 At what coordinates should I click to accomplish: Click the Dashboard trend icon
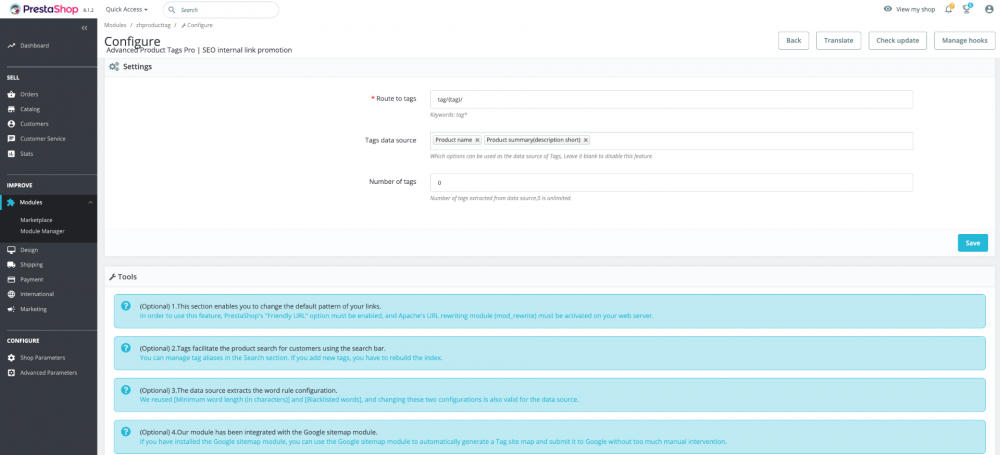tap(11, 46)
